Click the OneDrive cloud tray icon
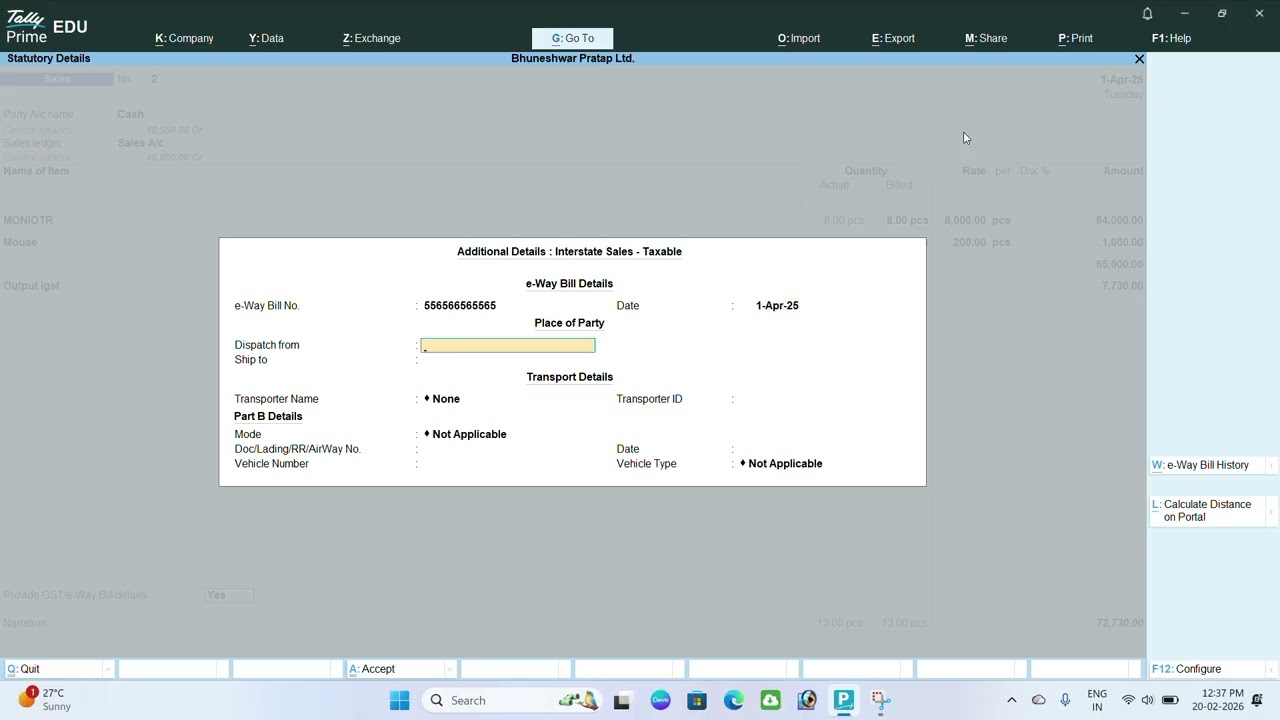This screenshot has width=1280, height=720. pos(1038,700)
